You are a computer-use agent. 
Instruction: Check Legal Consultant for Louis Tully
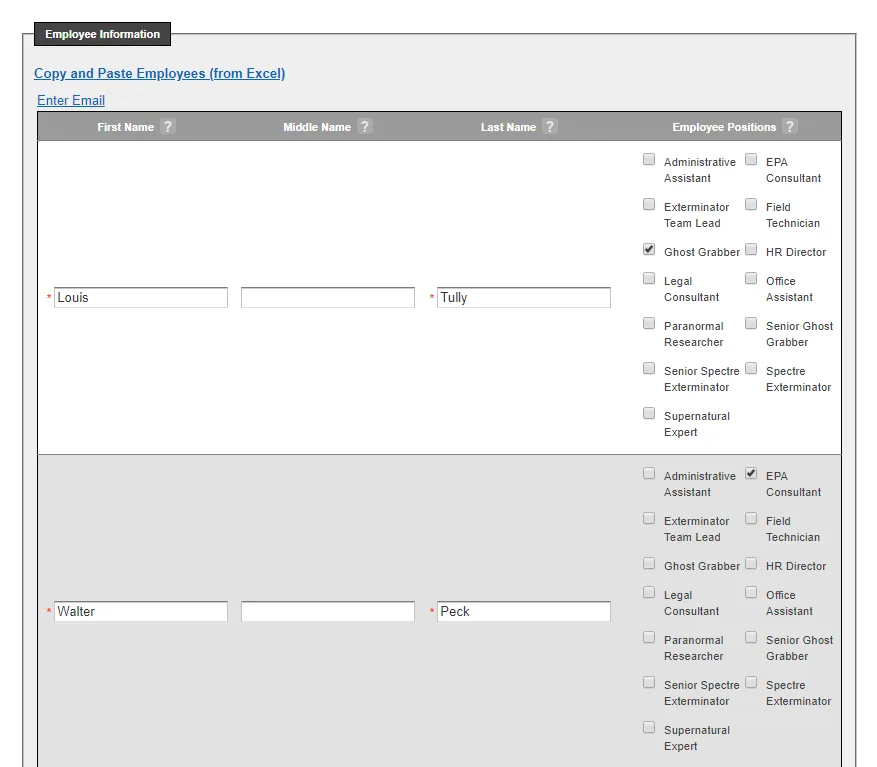(649, 278)
